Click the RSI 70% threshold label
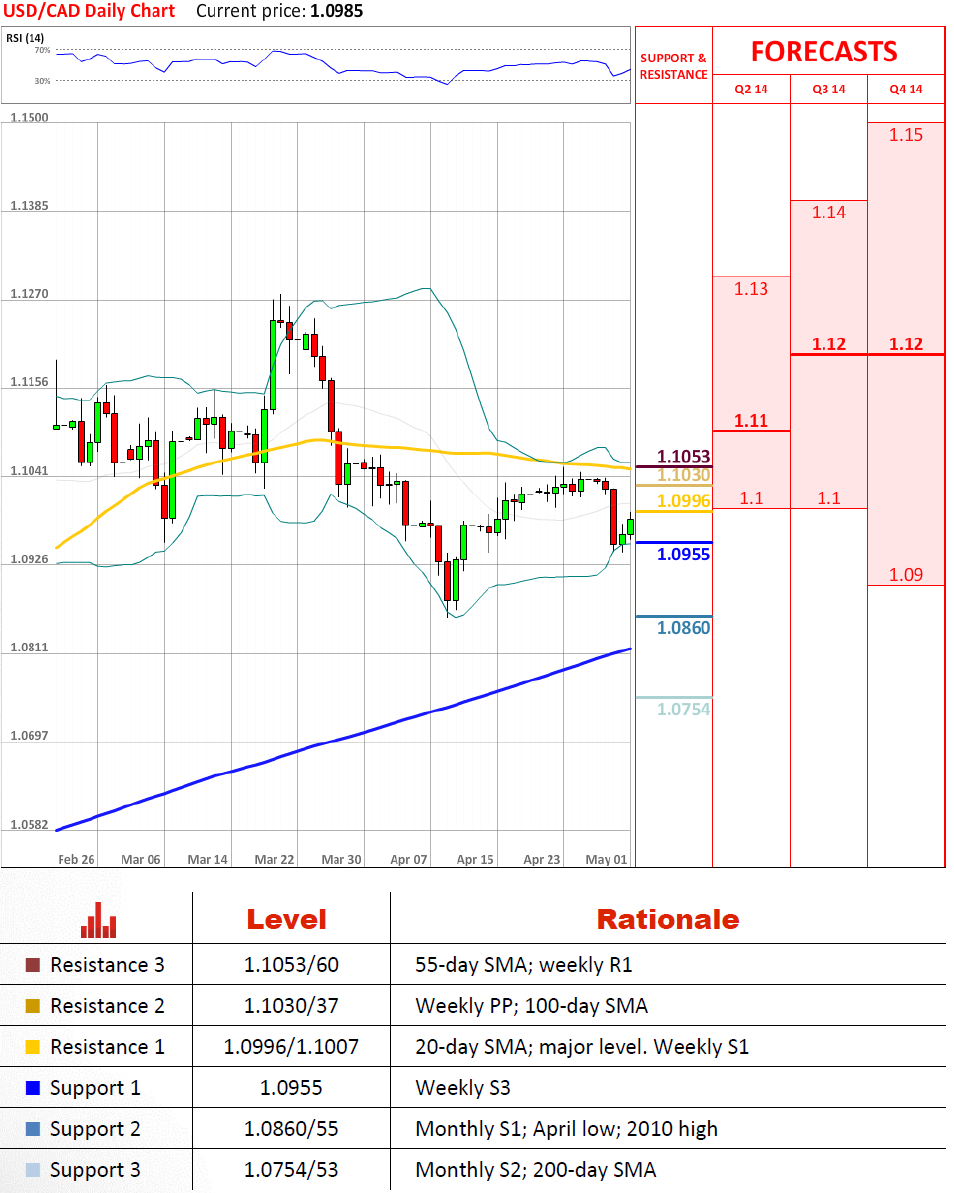 tap(42, 50)
